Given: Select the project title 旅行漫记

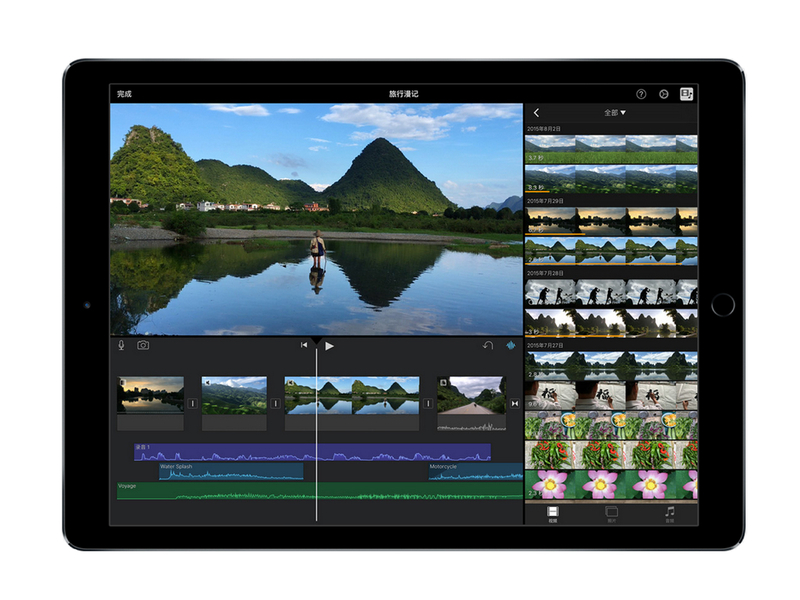Looking at the screenshot, I should [404, 94].
